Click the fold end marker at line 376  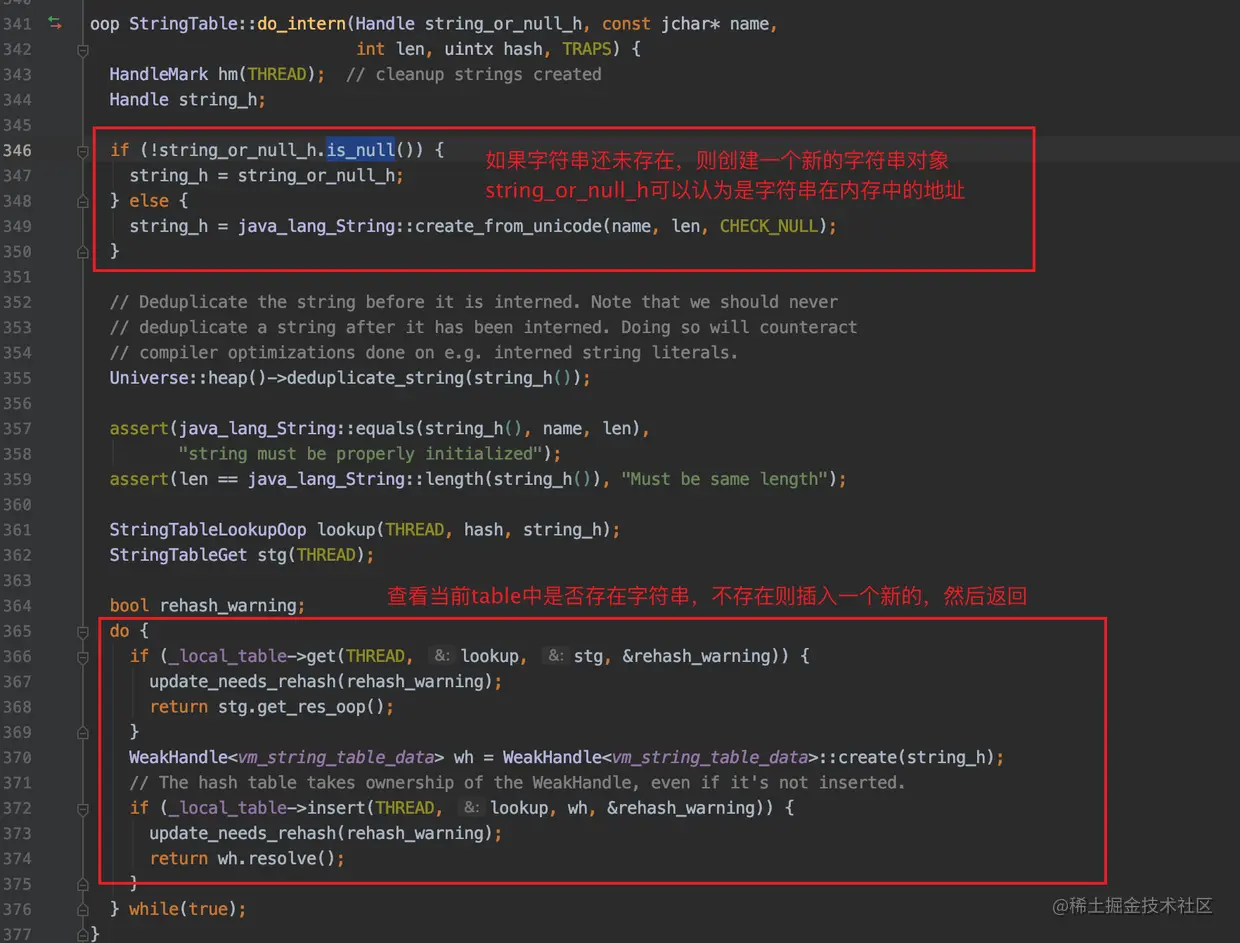[x=84, y=909]
